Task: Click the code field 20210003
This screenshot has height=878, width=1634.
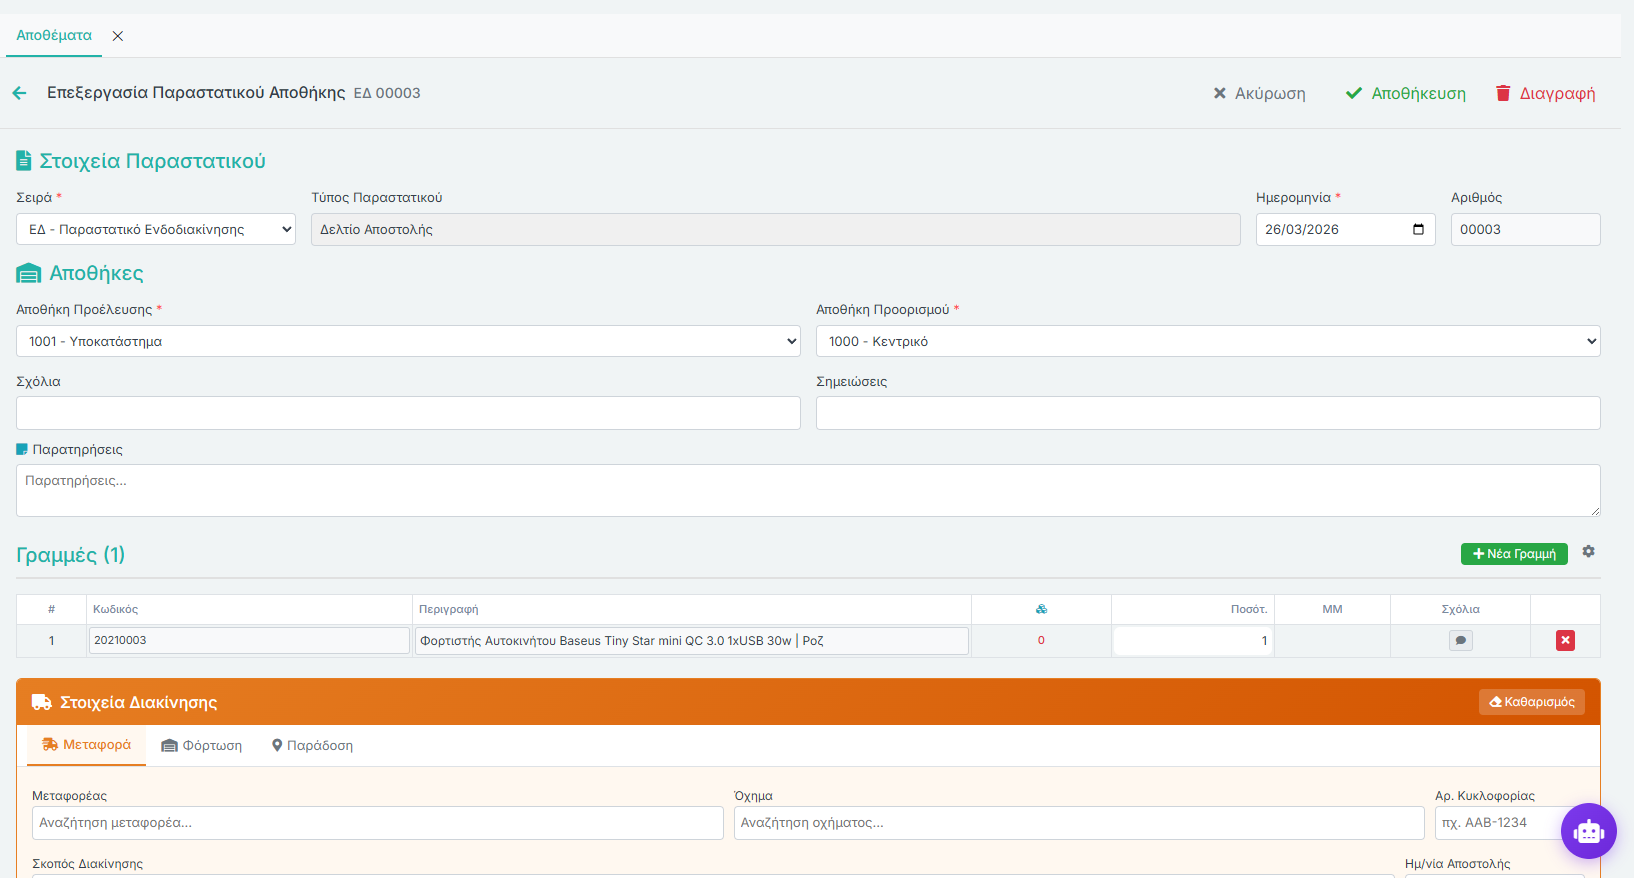Action: tap(249, 640)
